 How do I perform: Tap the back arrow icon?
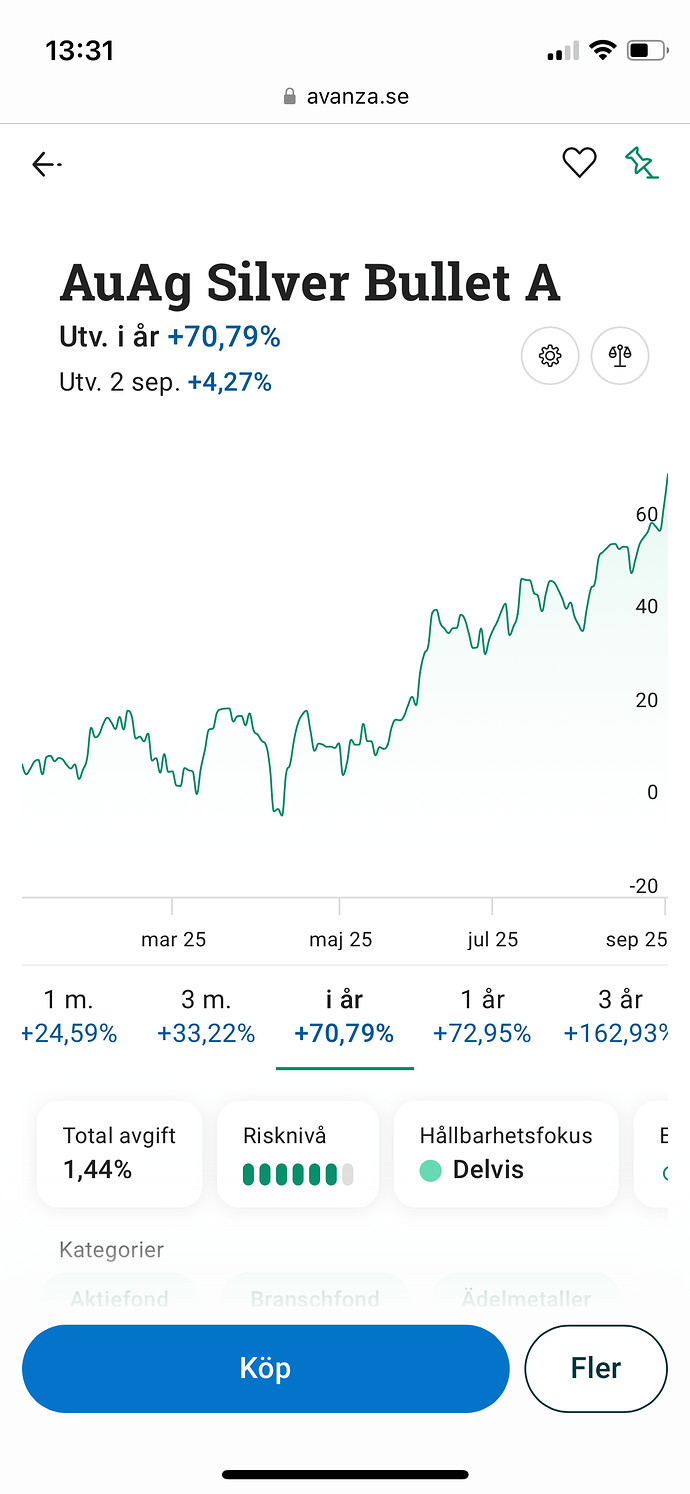pyautogui.click(x=46, y=164)
